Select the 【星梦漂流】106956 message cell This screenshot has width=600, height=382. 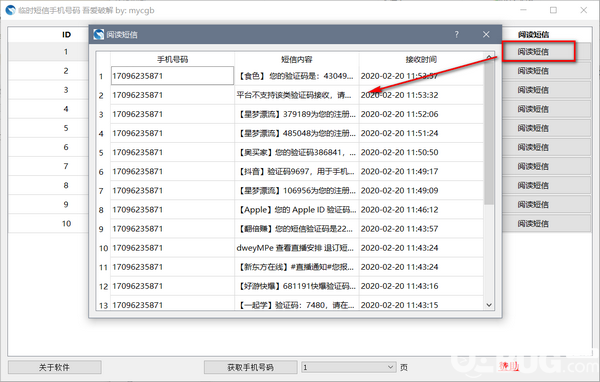click(297, 191)
